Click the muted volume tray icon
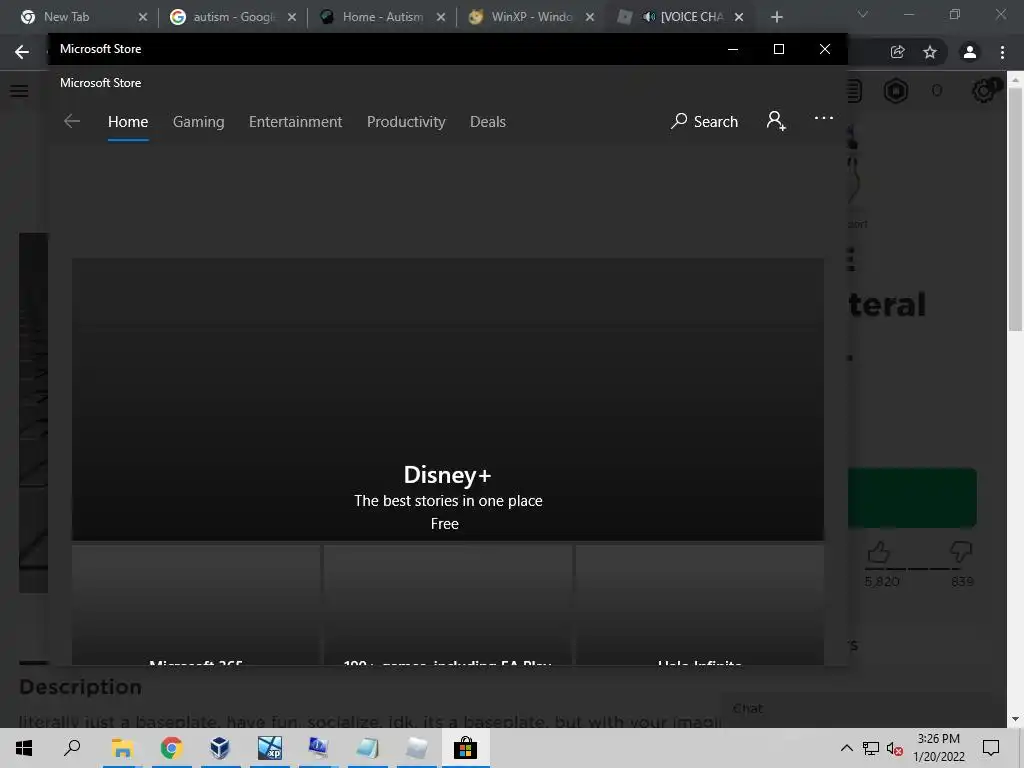The image size is (1024, 768). 895,748
